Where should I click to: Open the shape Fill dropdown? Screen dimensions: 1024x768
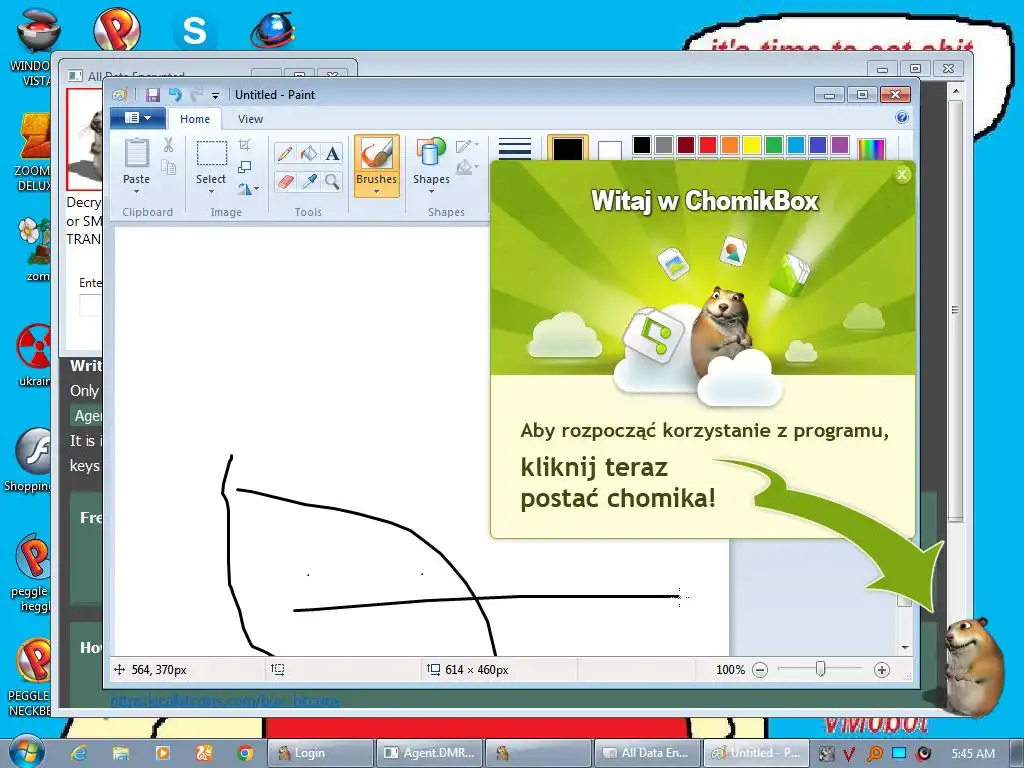coord(468,167)
